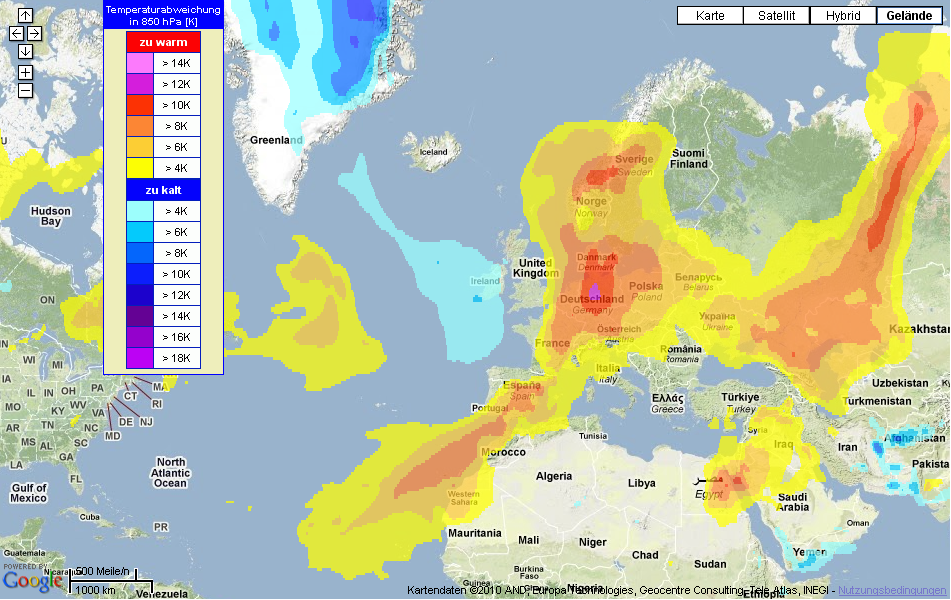The image size is (951, 600).
Task: Click the warm > 6K light-orange swatch
Action: tap(139, 147)
